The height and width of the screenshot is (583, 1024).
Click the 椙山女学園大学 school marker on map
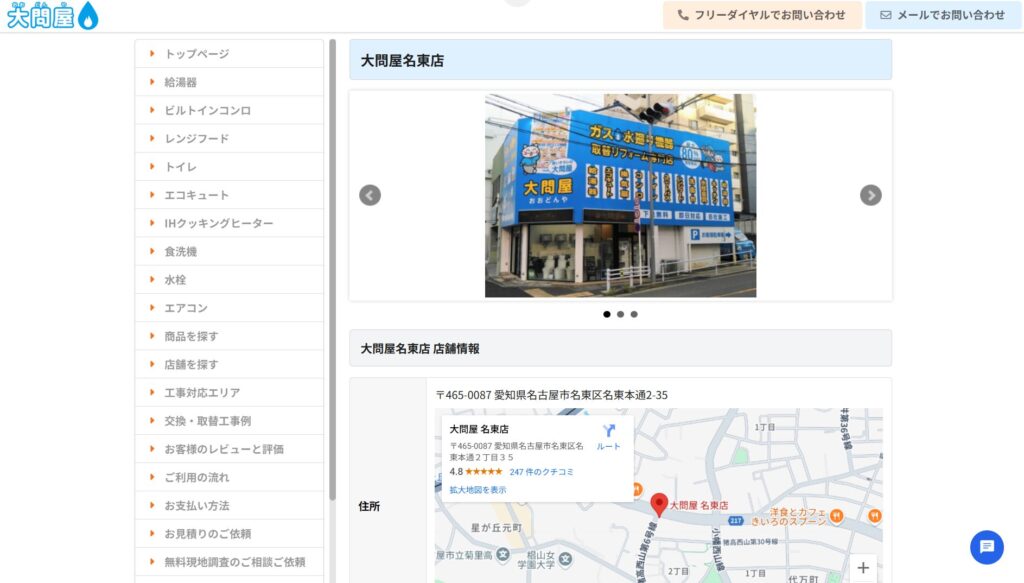566,559
